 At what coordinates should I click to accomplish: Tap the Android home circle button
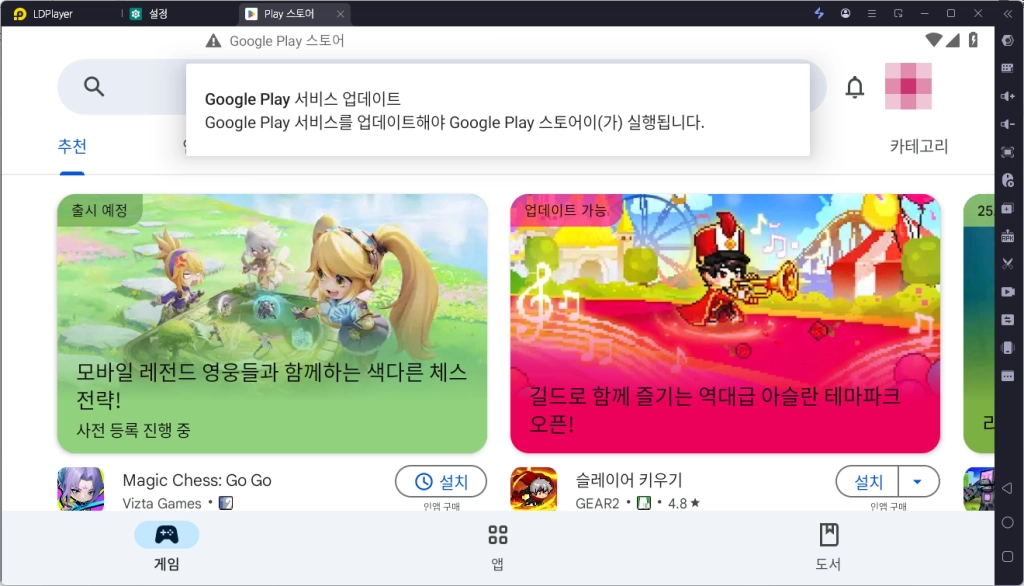pyautogui.click(x=1008, y=523)
